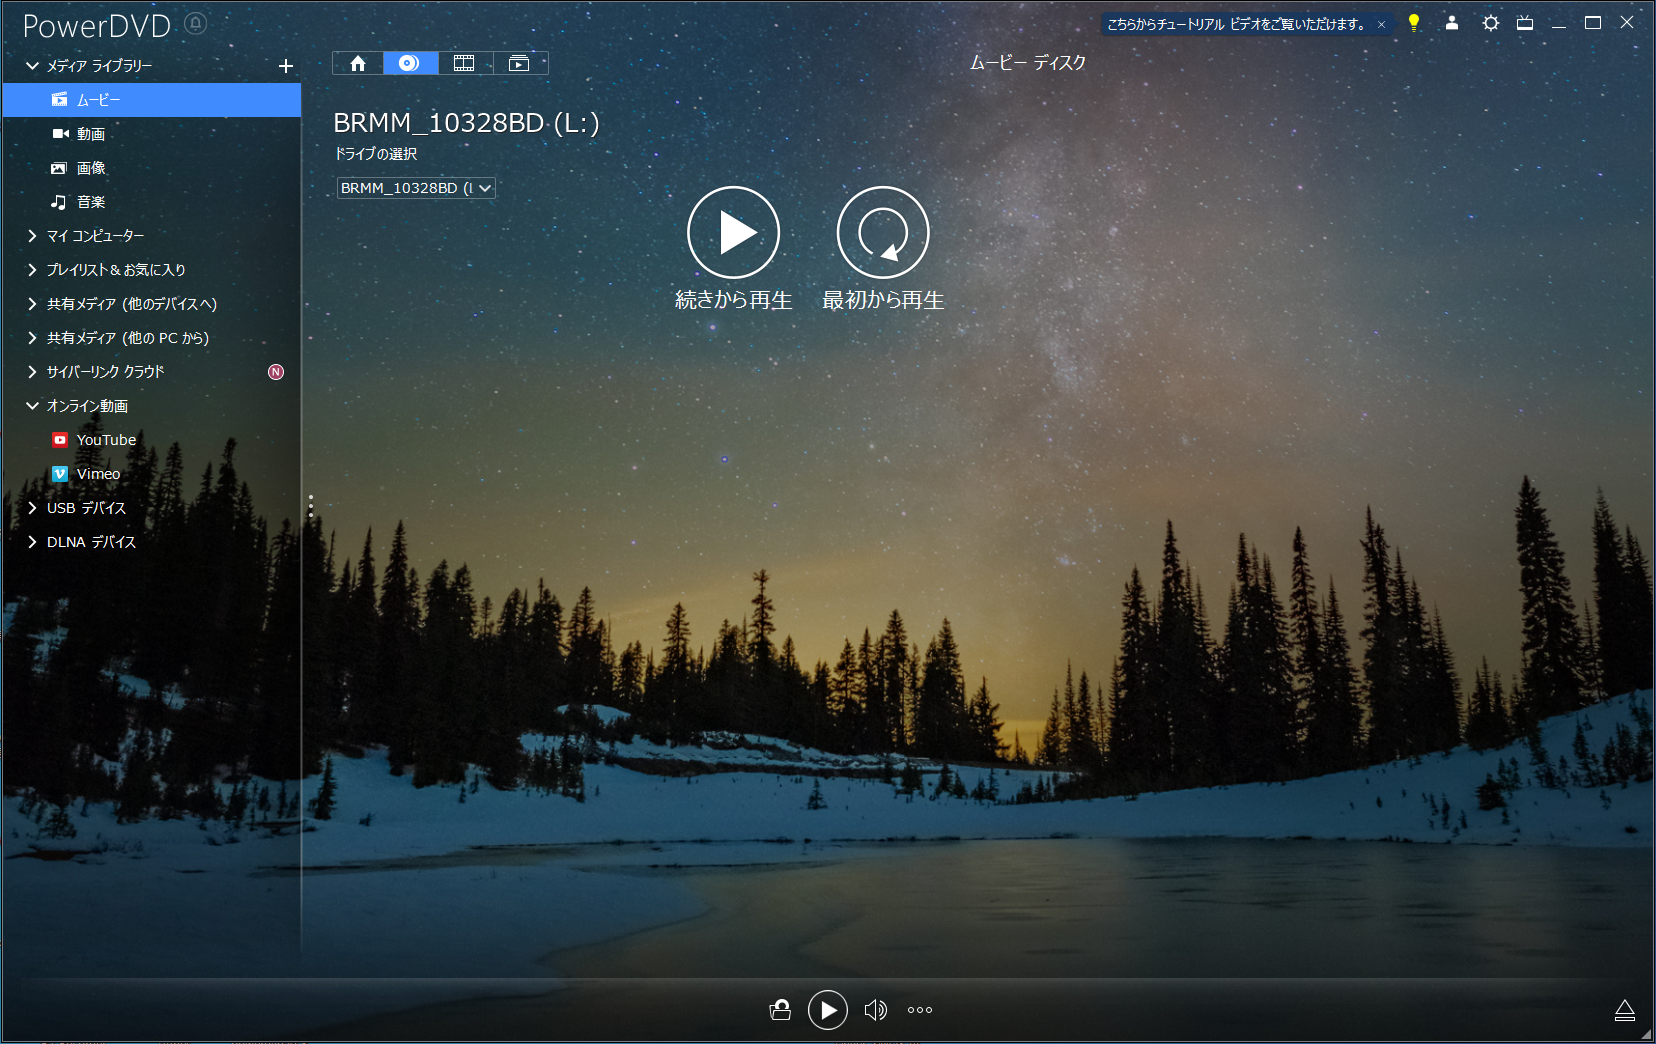Select ムービー in the media library
The width and height of the screenshot is (1656, 1044).
tap(152, 100)
